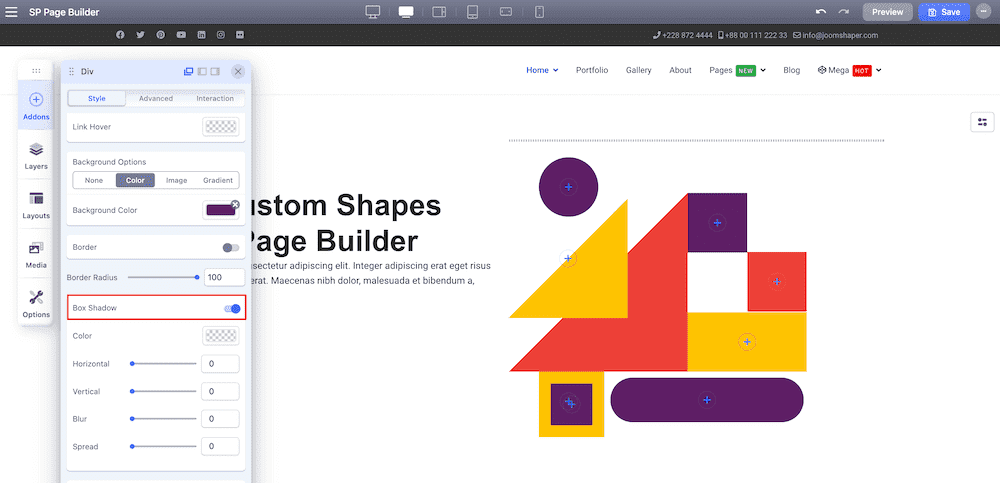Toggle the Box Shadow switch off
1000x483 pixels.
(232, 308)
